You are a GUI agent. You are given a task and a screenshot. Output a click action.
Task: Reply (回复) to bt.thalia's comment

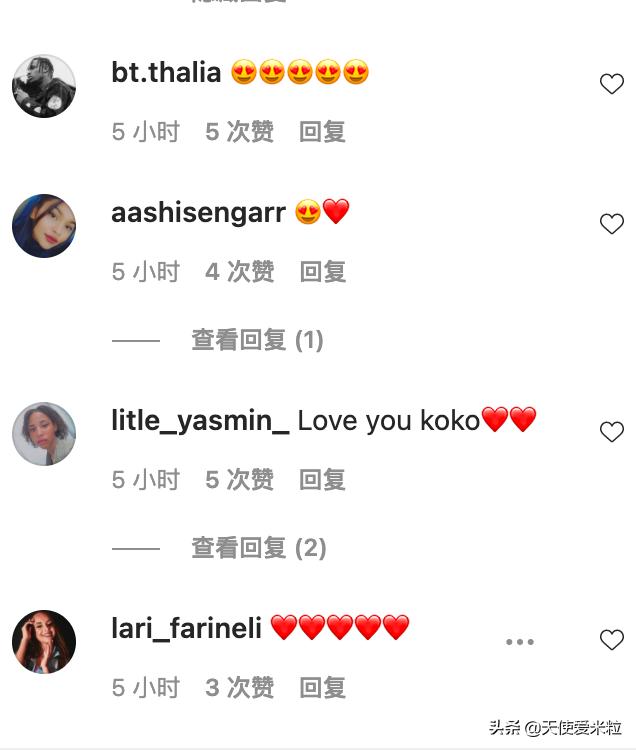coord(322,132)
